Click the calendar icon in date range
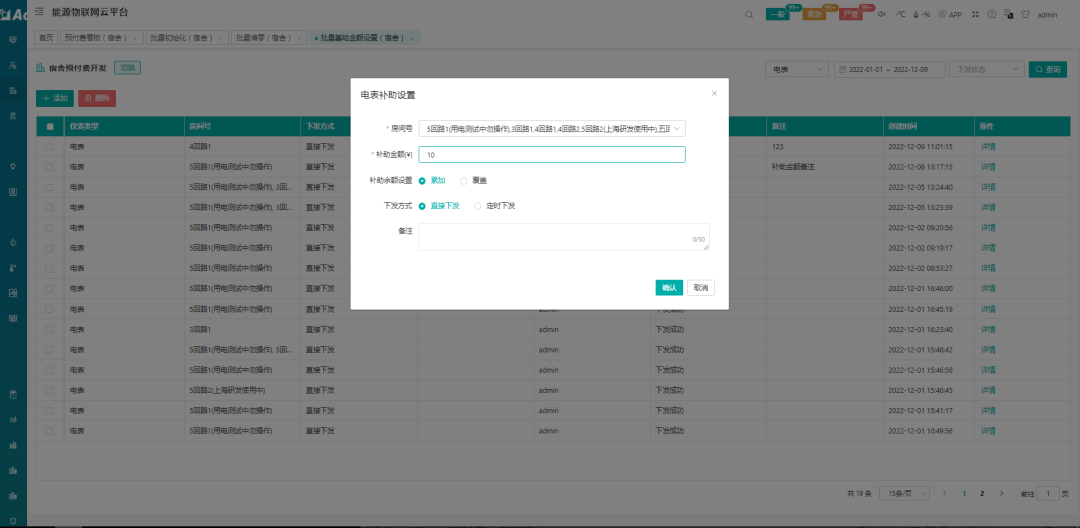 click(x=842, y=70)
